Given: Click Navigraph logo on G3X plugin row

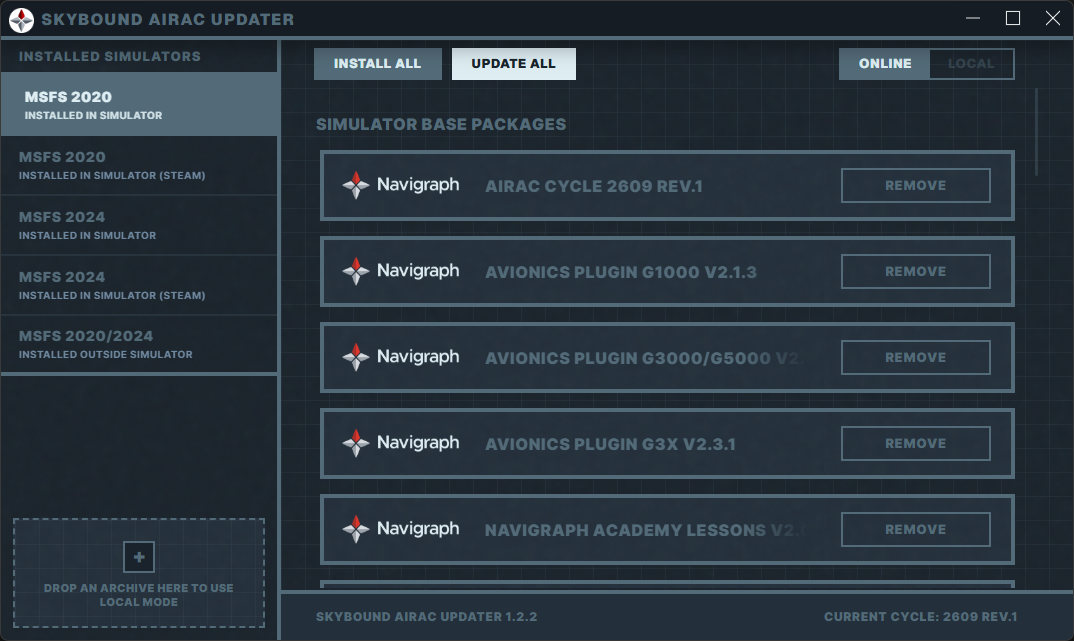Looking at the screenshot, I should coord(401,443).
